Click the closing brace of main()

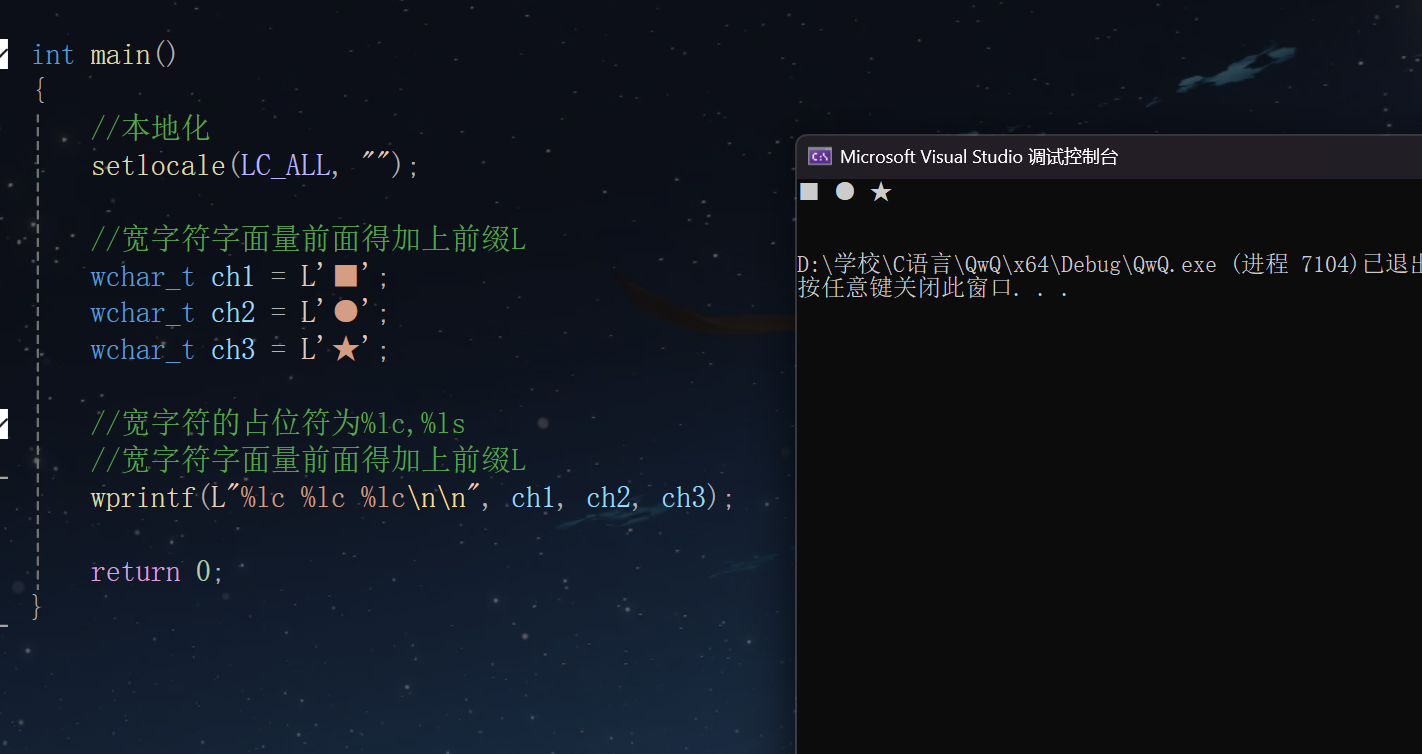coord(37,606)
